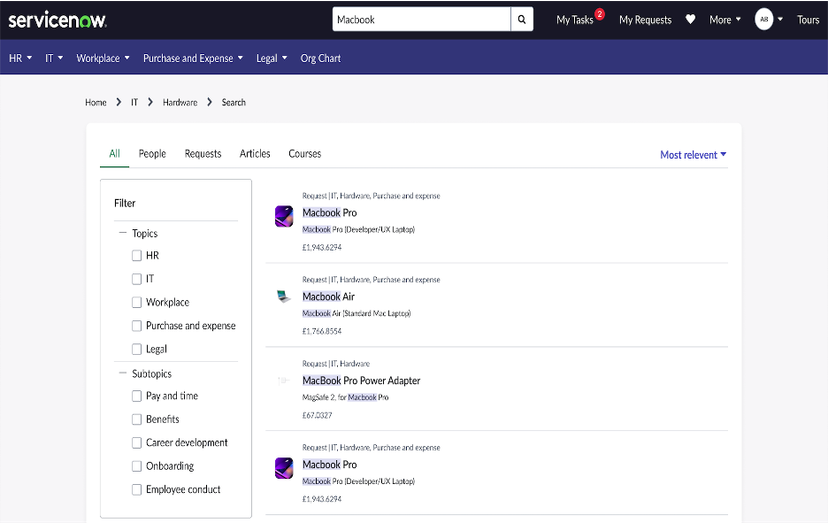Open My Requests
The width and height of the screenshot is (828, 524).
[x=645, y=20]
